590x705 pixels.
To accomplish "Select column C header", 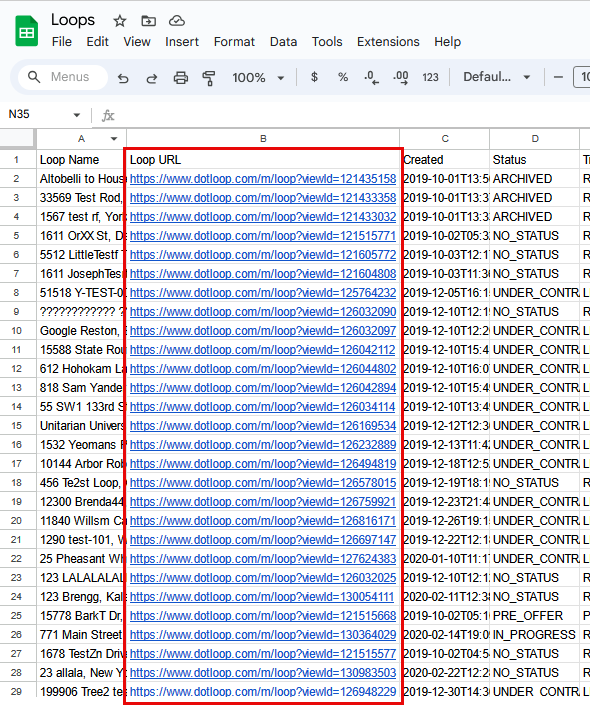I will (445, 139).
